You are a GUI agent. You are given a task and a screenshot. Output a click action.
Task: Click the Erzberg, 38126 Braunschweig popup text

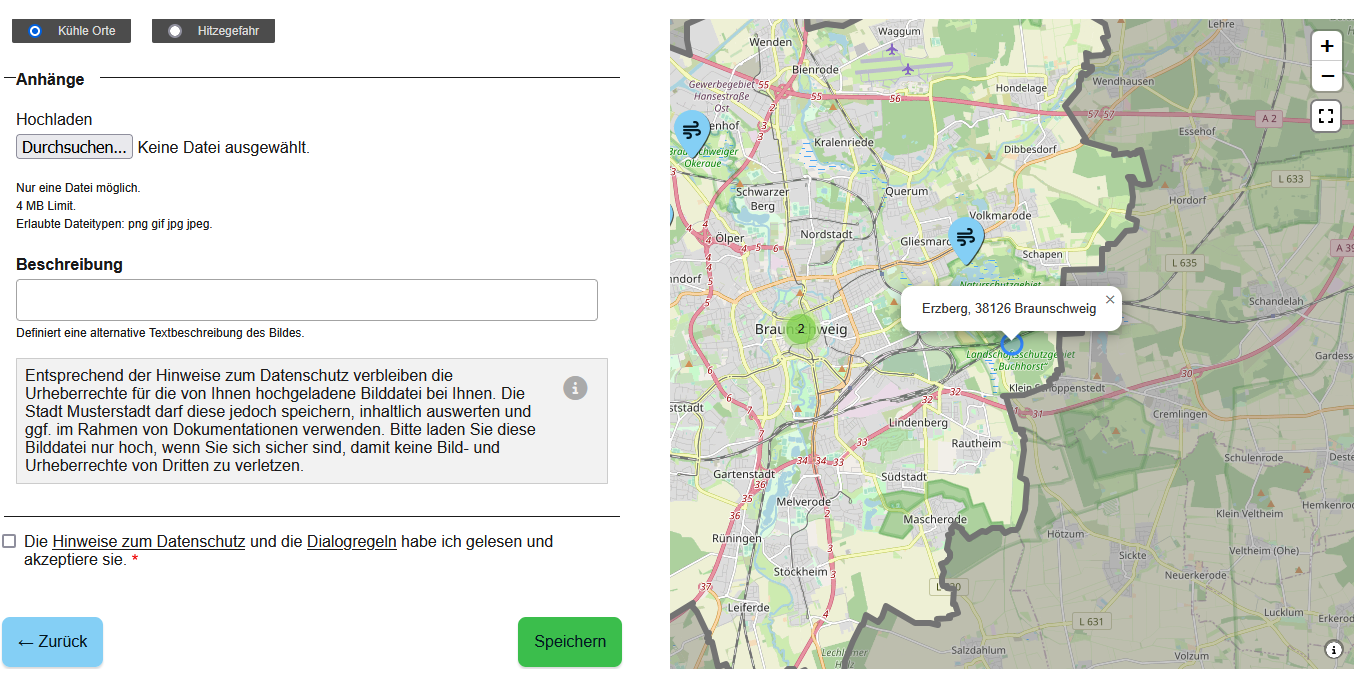click(1009, 308)
